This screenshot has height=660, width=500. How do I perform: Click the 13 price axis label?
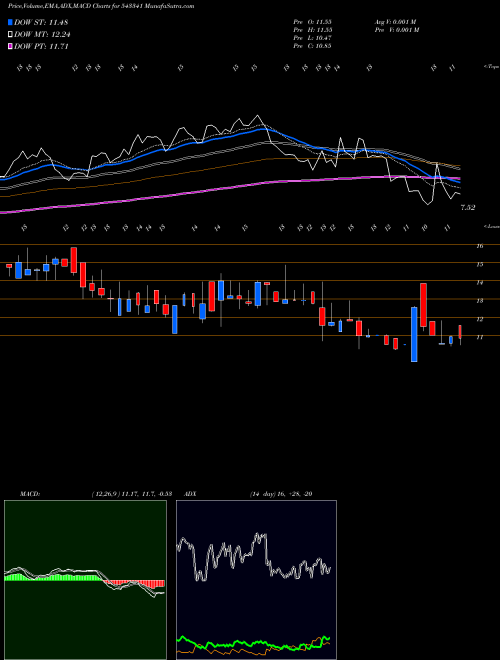pos(479,301)
